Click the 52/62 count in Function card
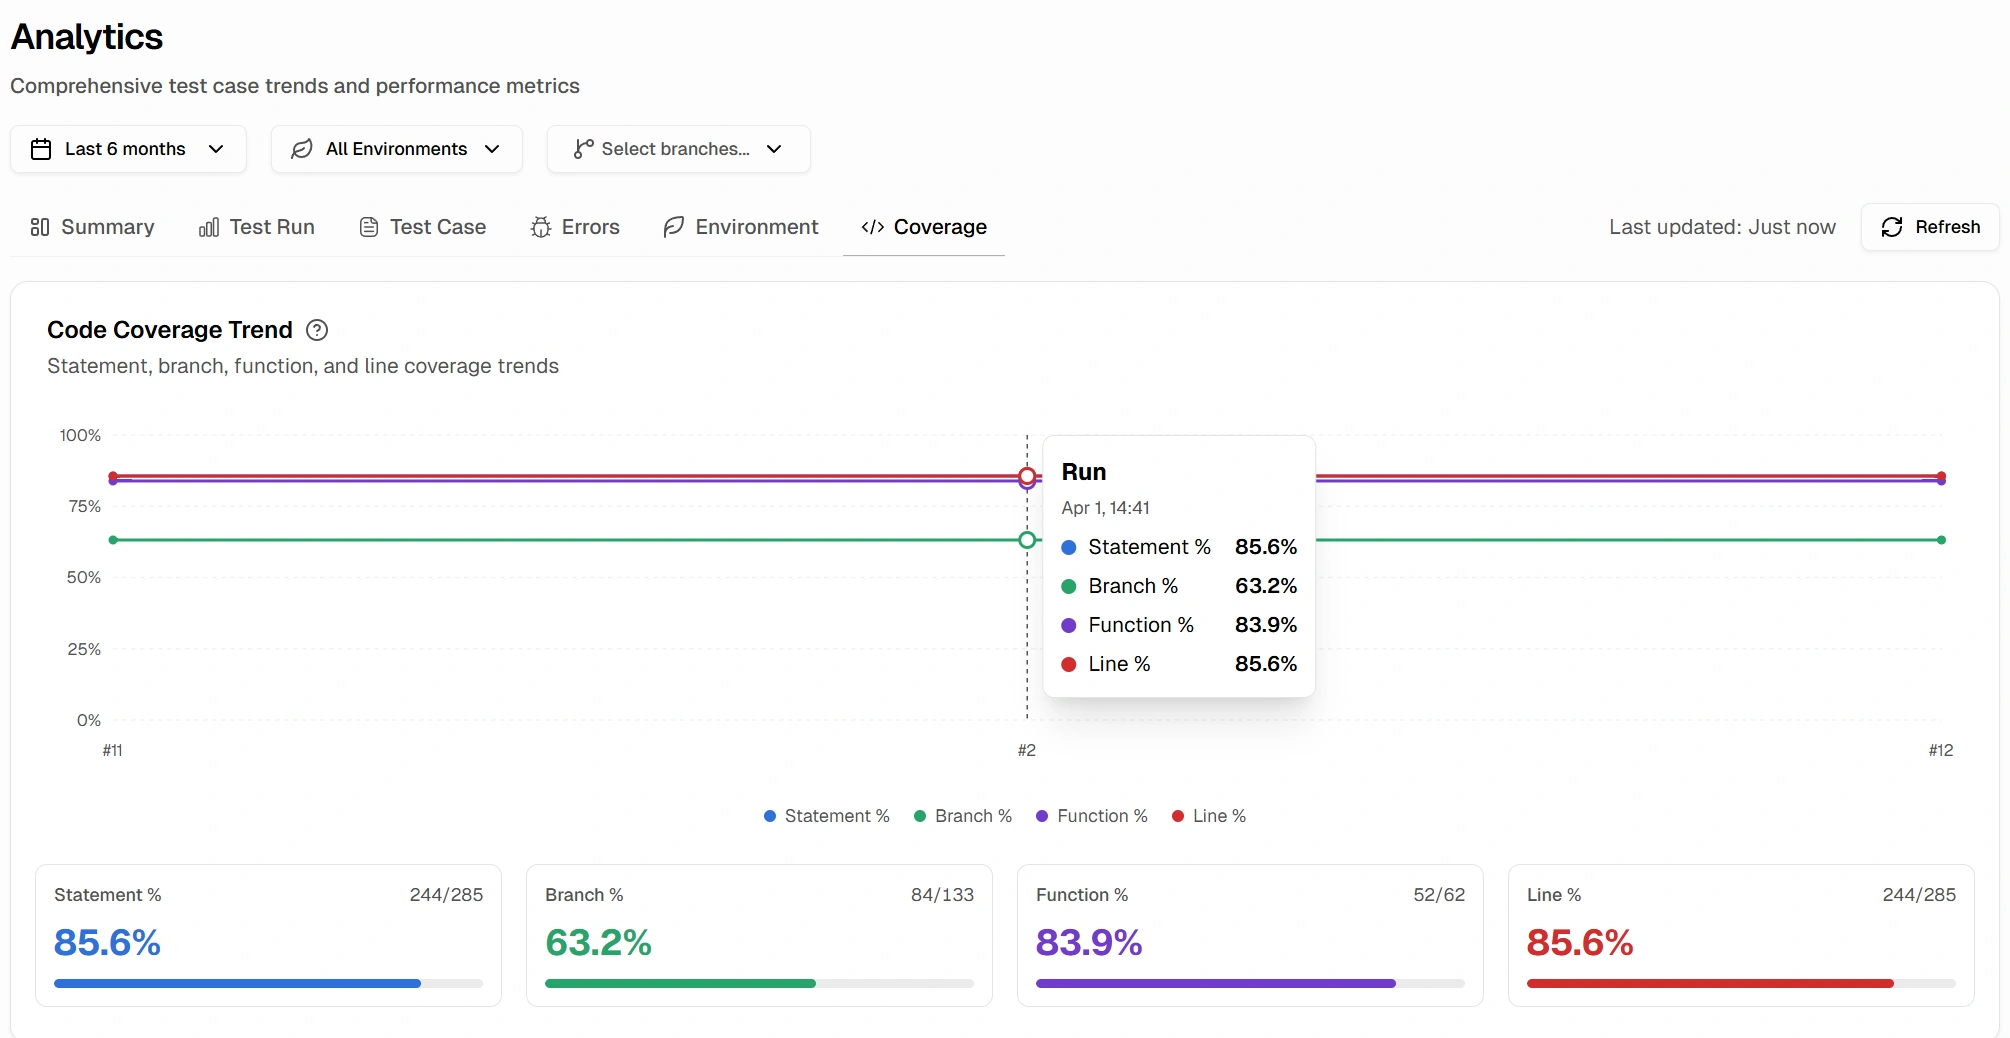2010x1038 pixels. click(x=1439, y=895)
